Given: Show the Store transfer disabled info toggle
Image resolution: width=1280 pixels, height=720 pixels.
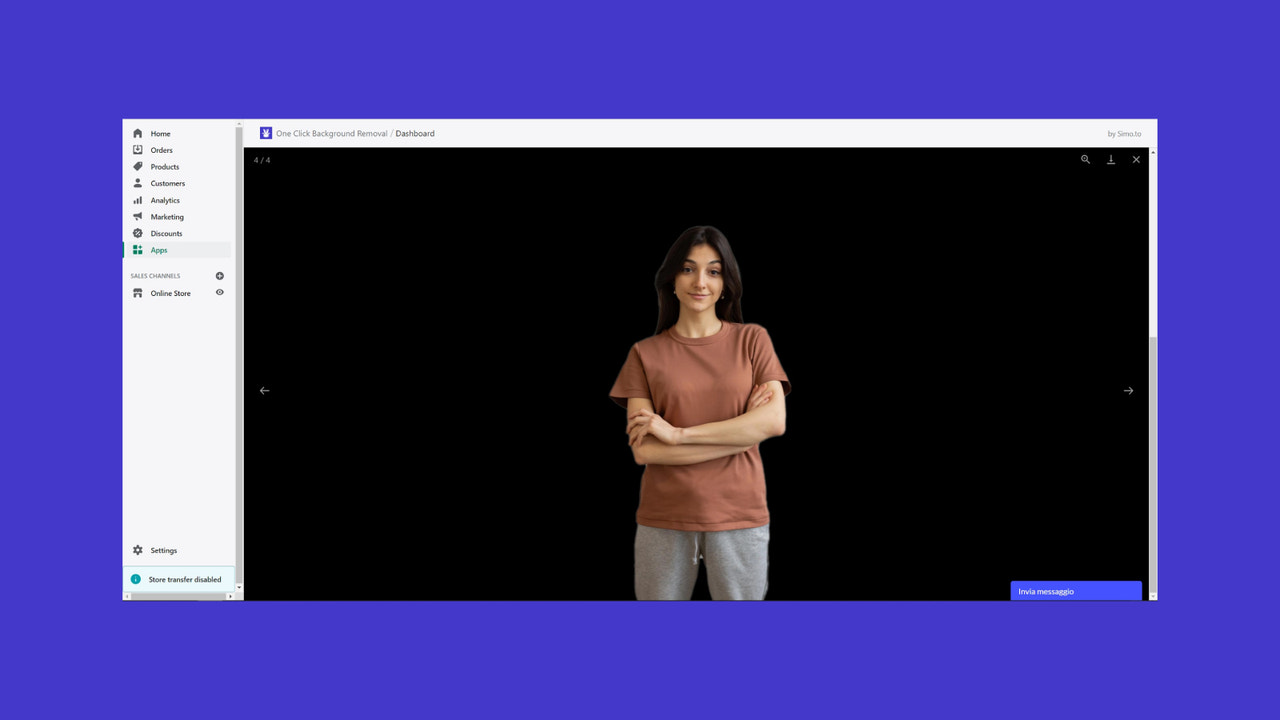Looking at the screenshot, I should pyautogui.click(x=136, y=579).
